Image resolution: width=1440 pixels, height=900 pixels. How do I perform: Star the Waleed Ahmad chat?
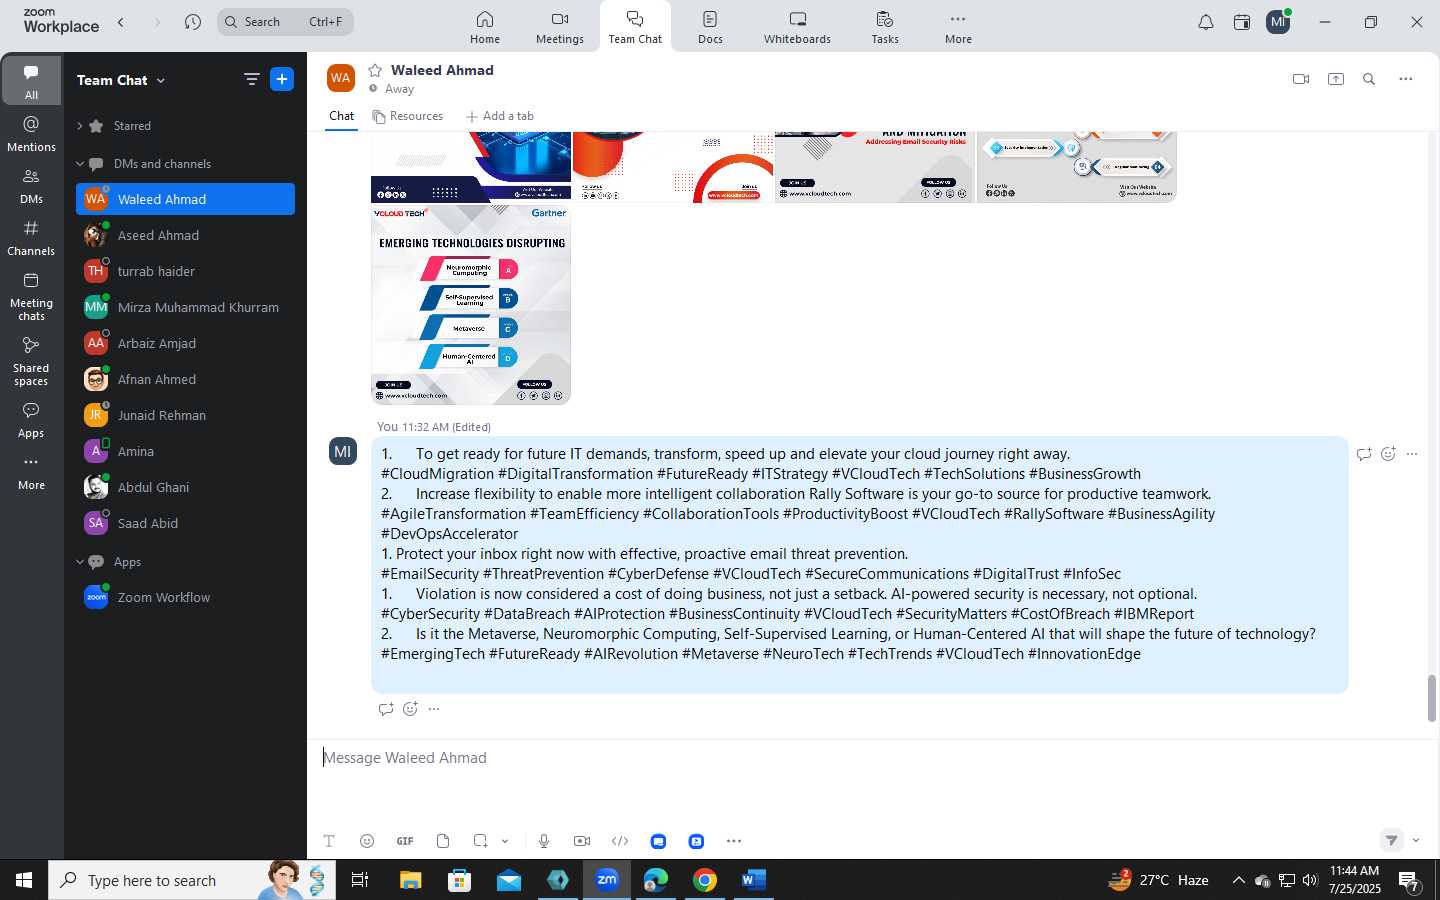click(x=375, y=70)
